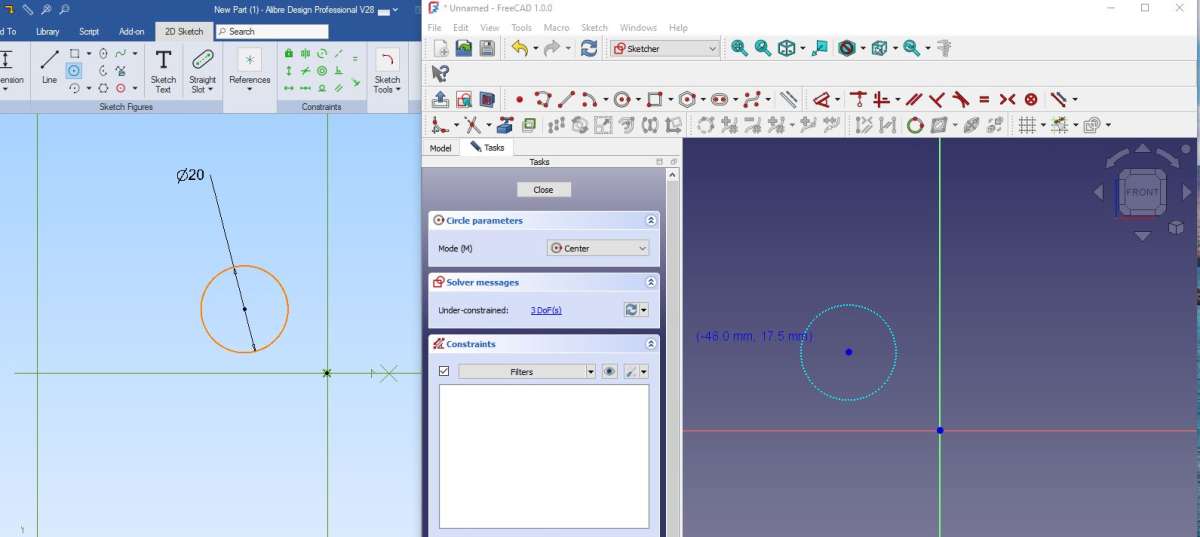1200x537 pixels.
Task: Toggle the Constraints filter checkbox
Action: pos(444,371)
